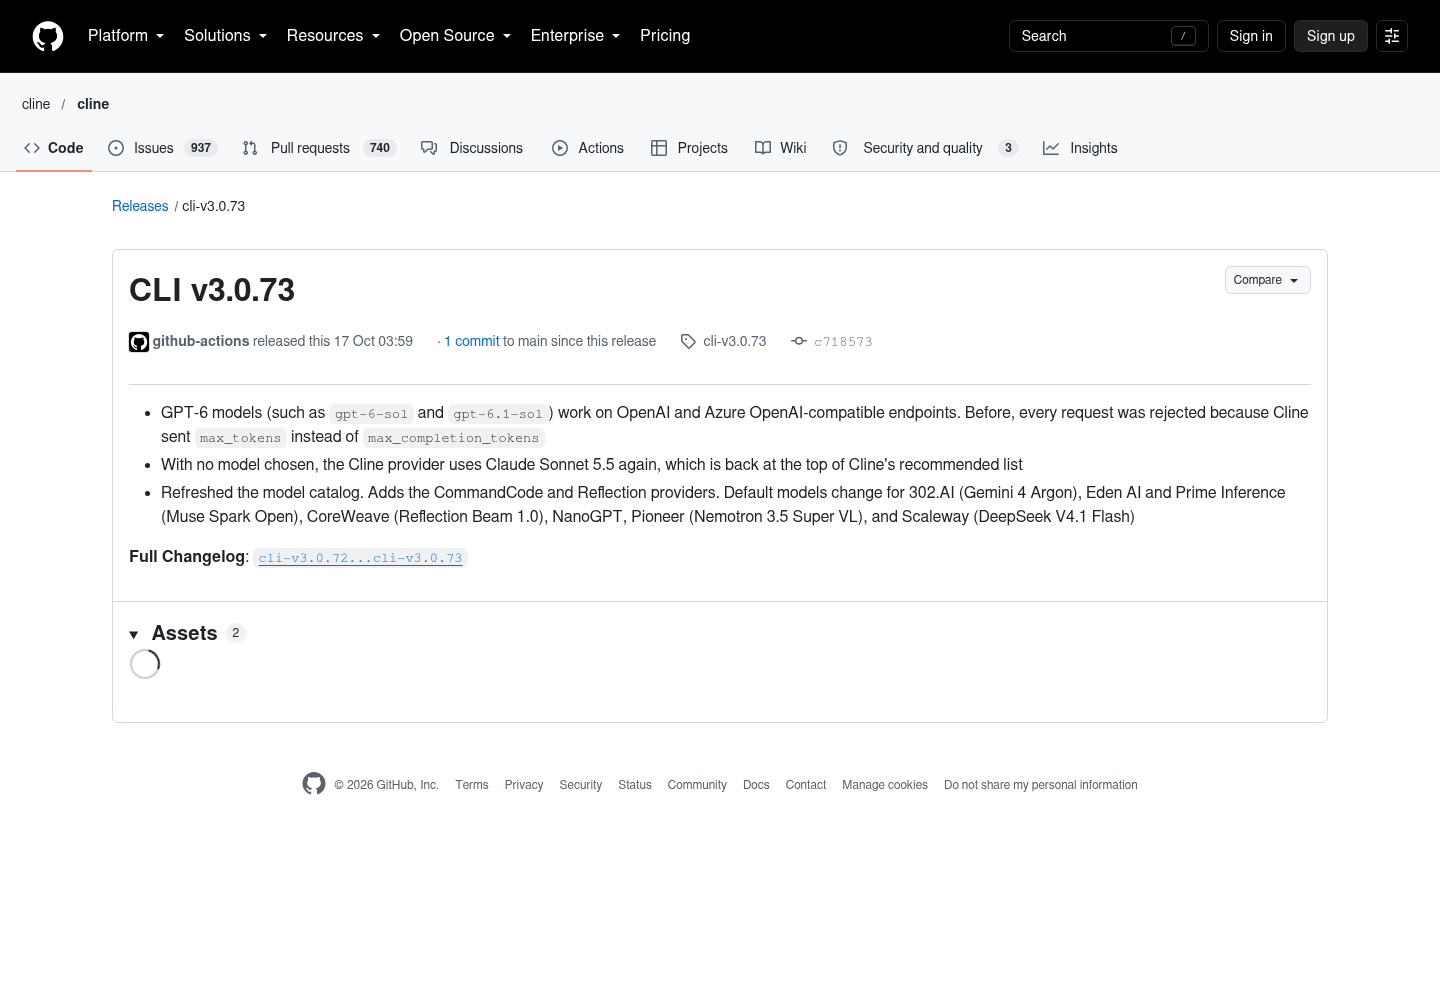This screenshot has height=1000, width=1440.
Task: Open the Status footer link
Action: pyautogui.click(x=635, y=785)
